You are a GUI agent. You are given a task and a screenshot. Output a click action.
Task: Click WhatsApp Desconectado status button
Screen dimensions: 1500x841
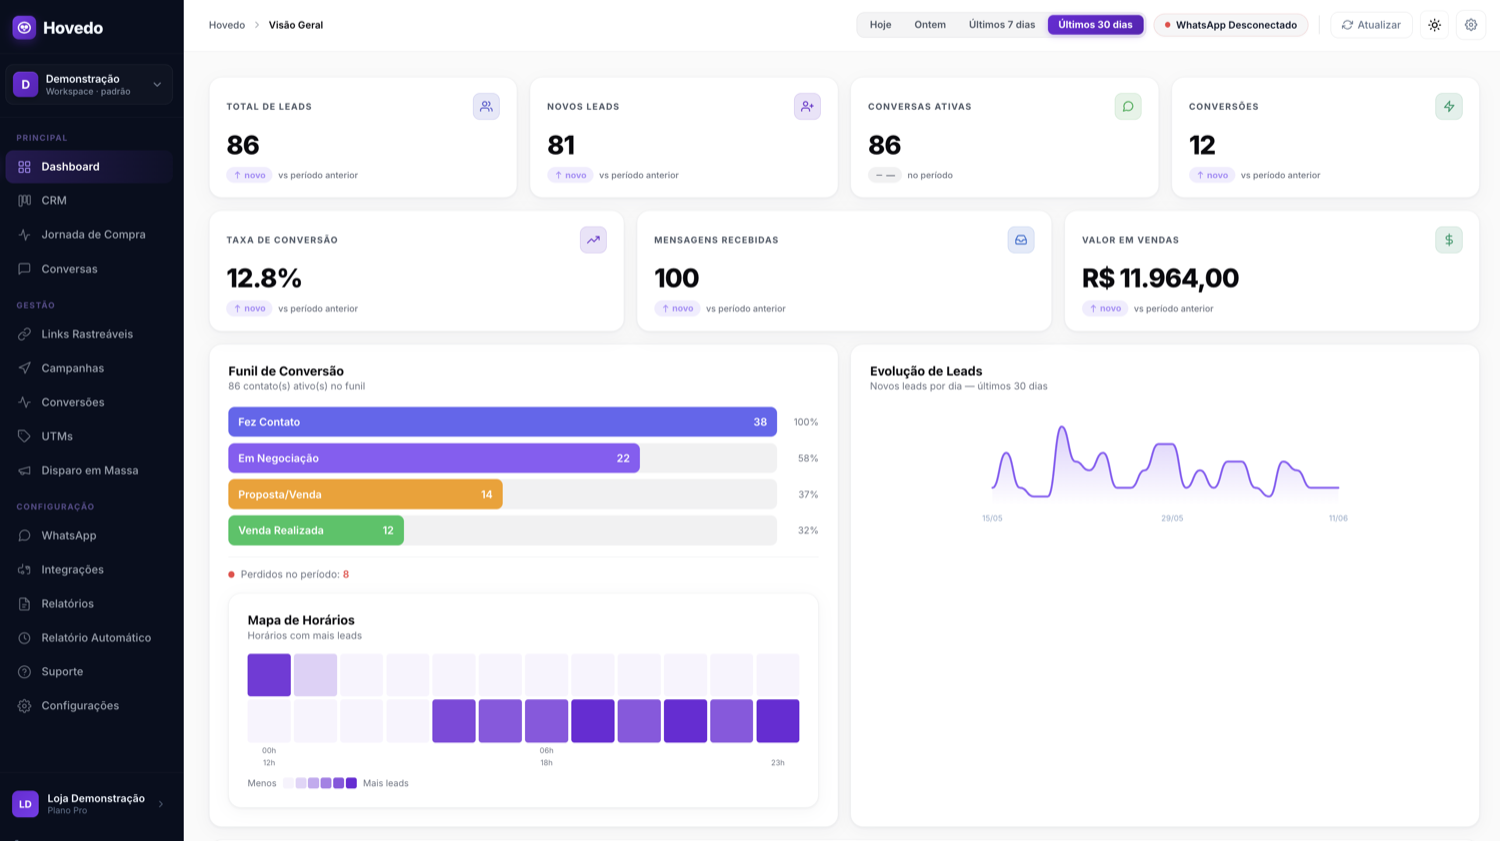pos(1231,25)
